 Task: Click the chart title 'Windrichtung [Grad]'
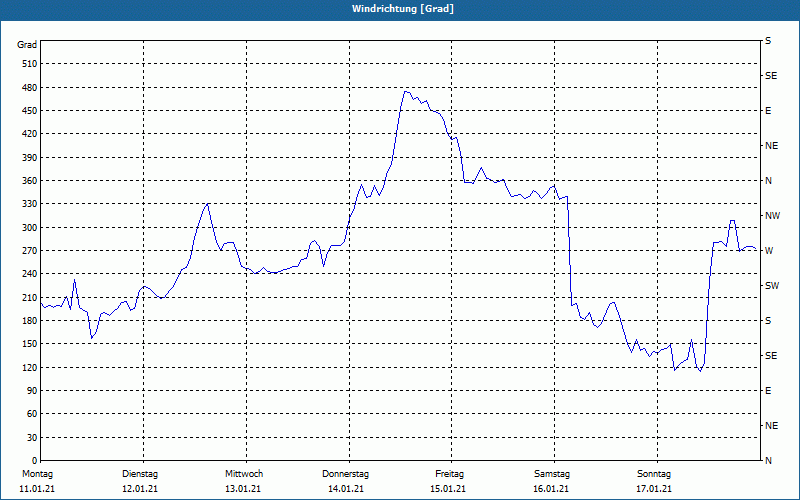[403, 9]
